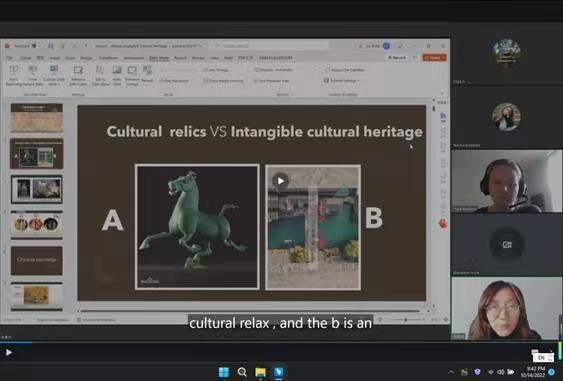Expand the Custom Slide Show dropdown

point(54,75)
